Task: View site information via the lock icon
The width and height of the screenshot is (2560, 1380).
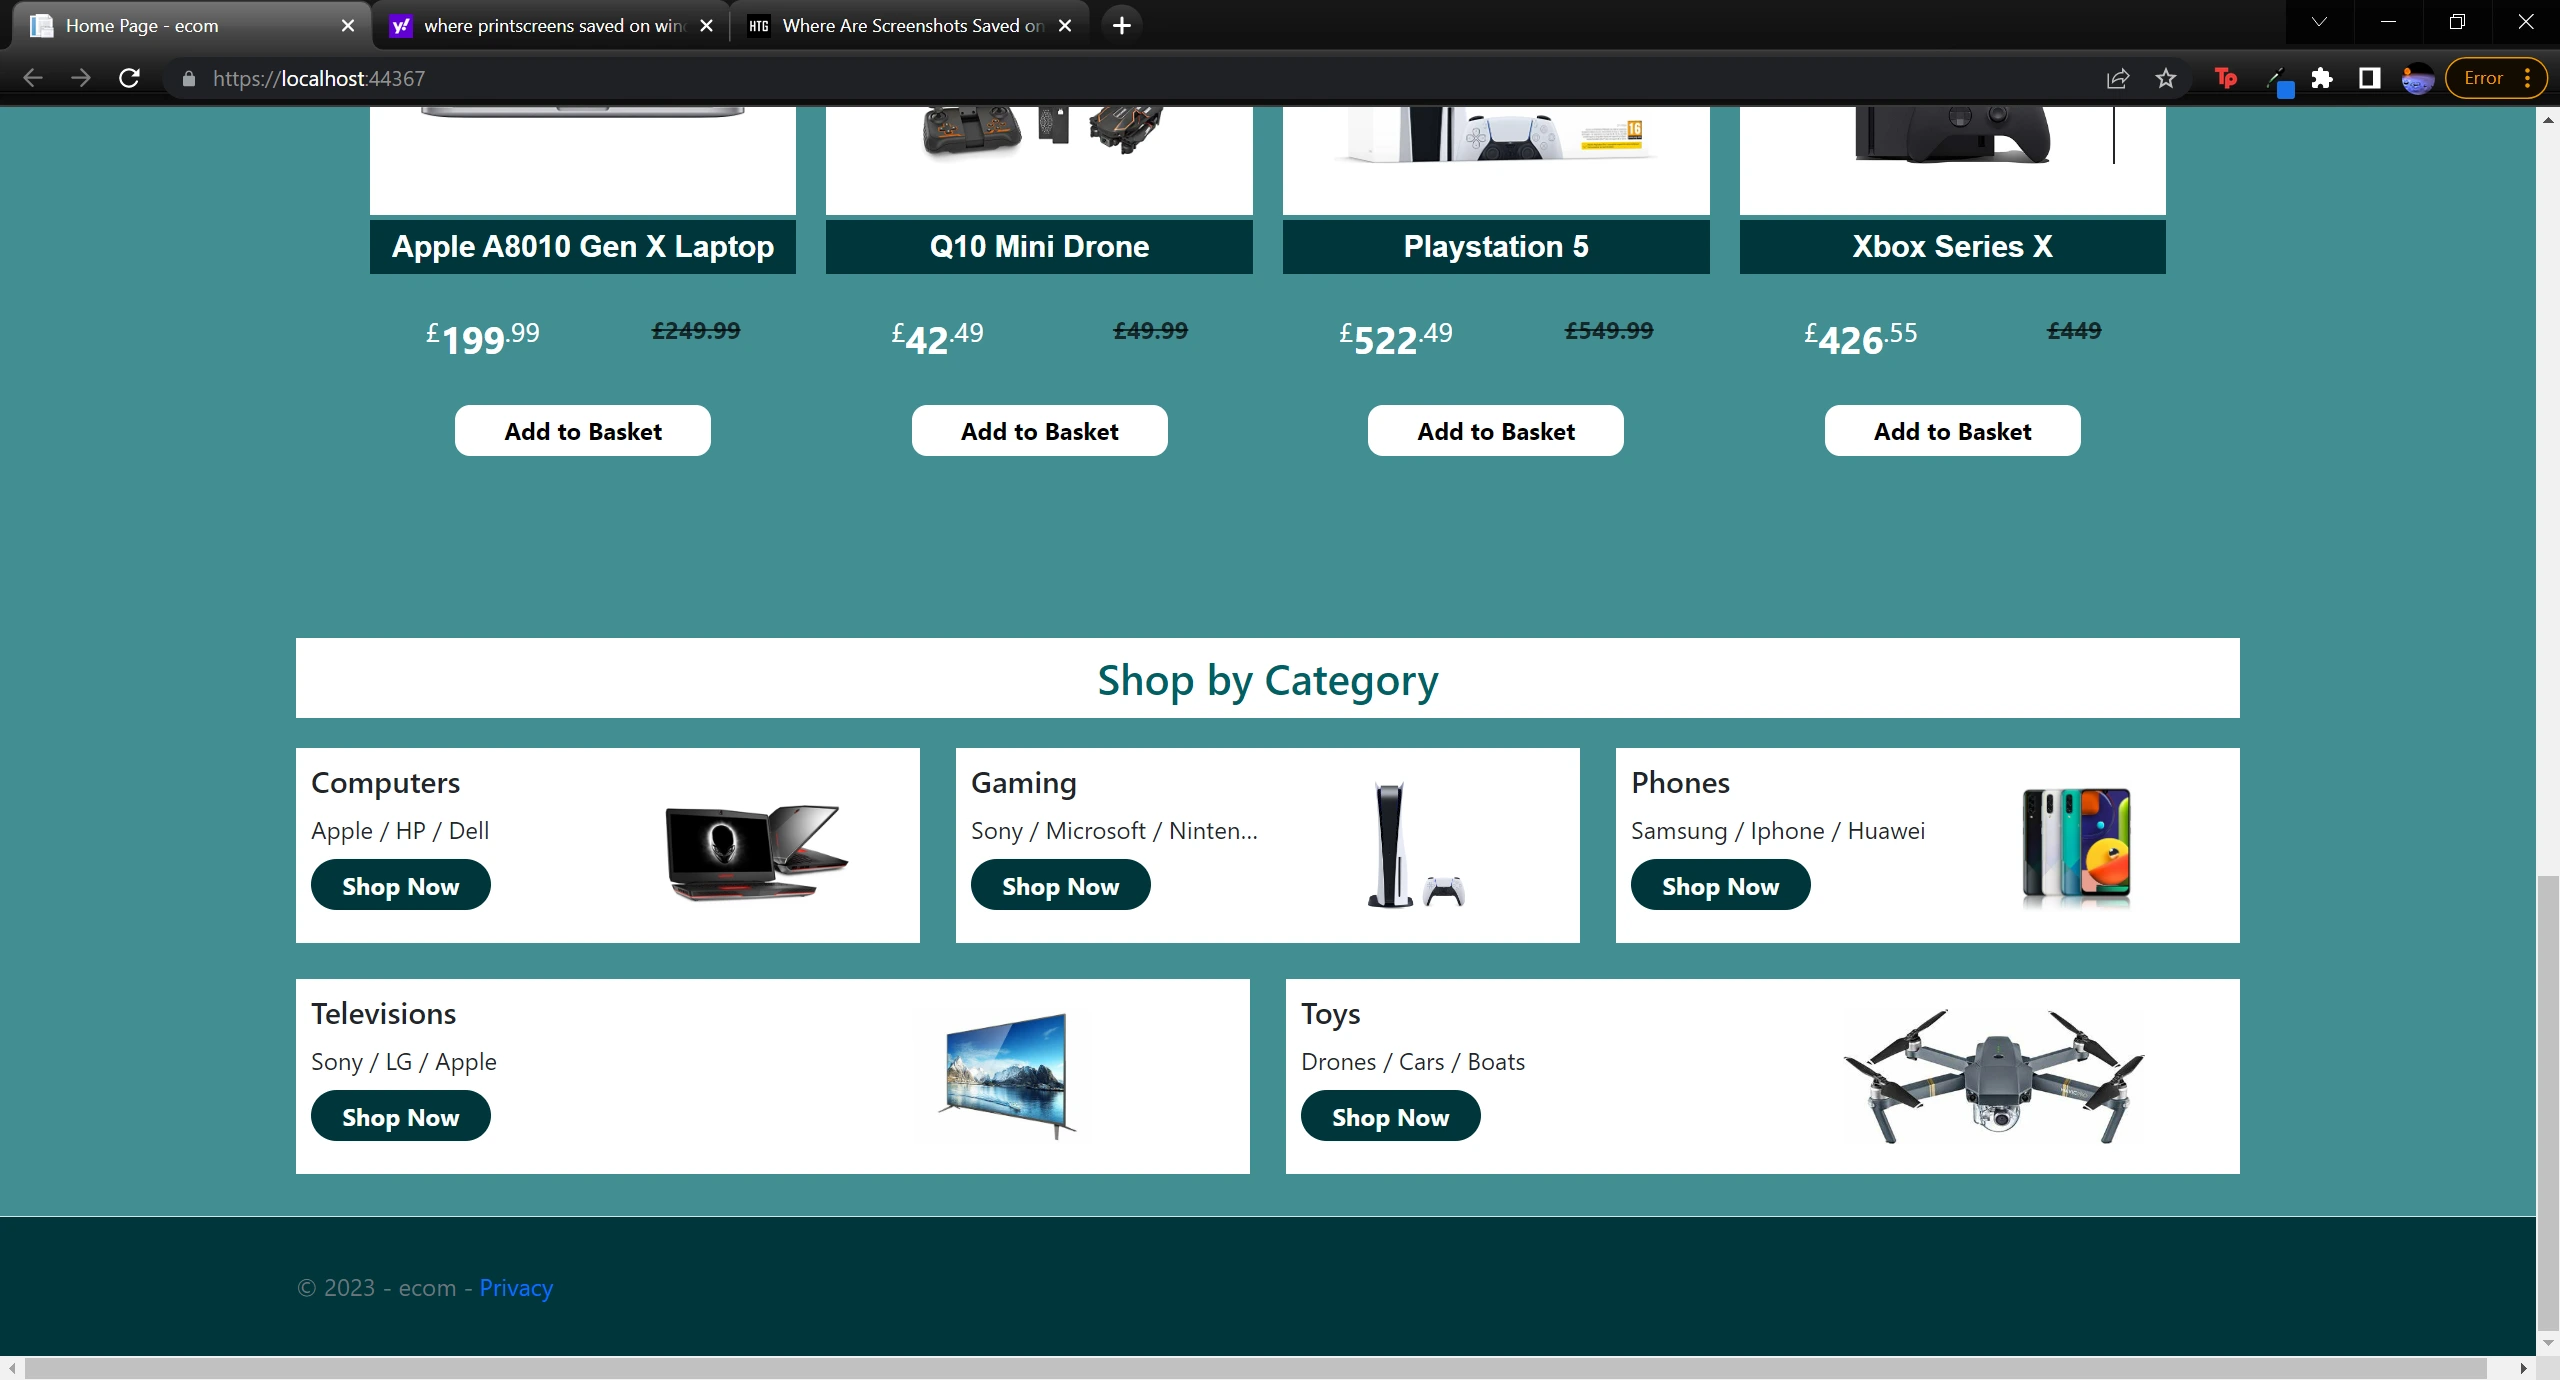Action: pos(188,78)
